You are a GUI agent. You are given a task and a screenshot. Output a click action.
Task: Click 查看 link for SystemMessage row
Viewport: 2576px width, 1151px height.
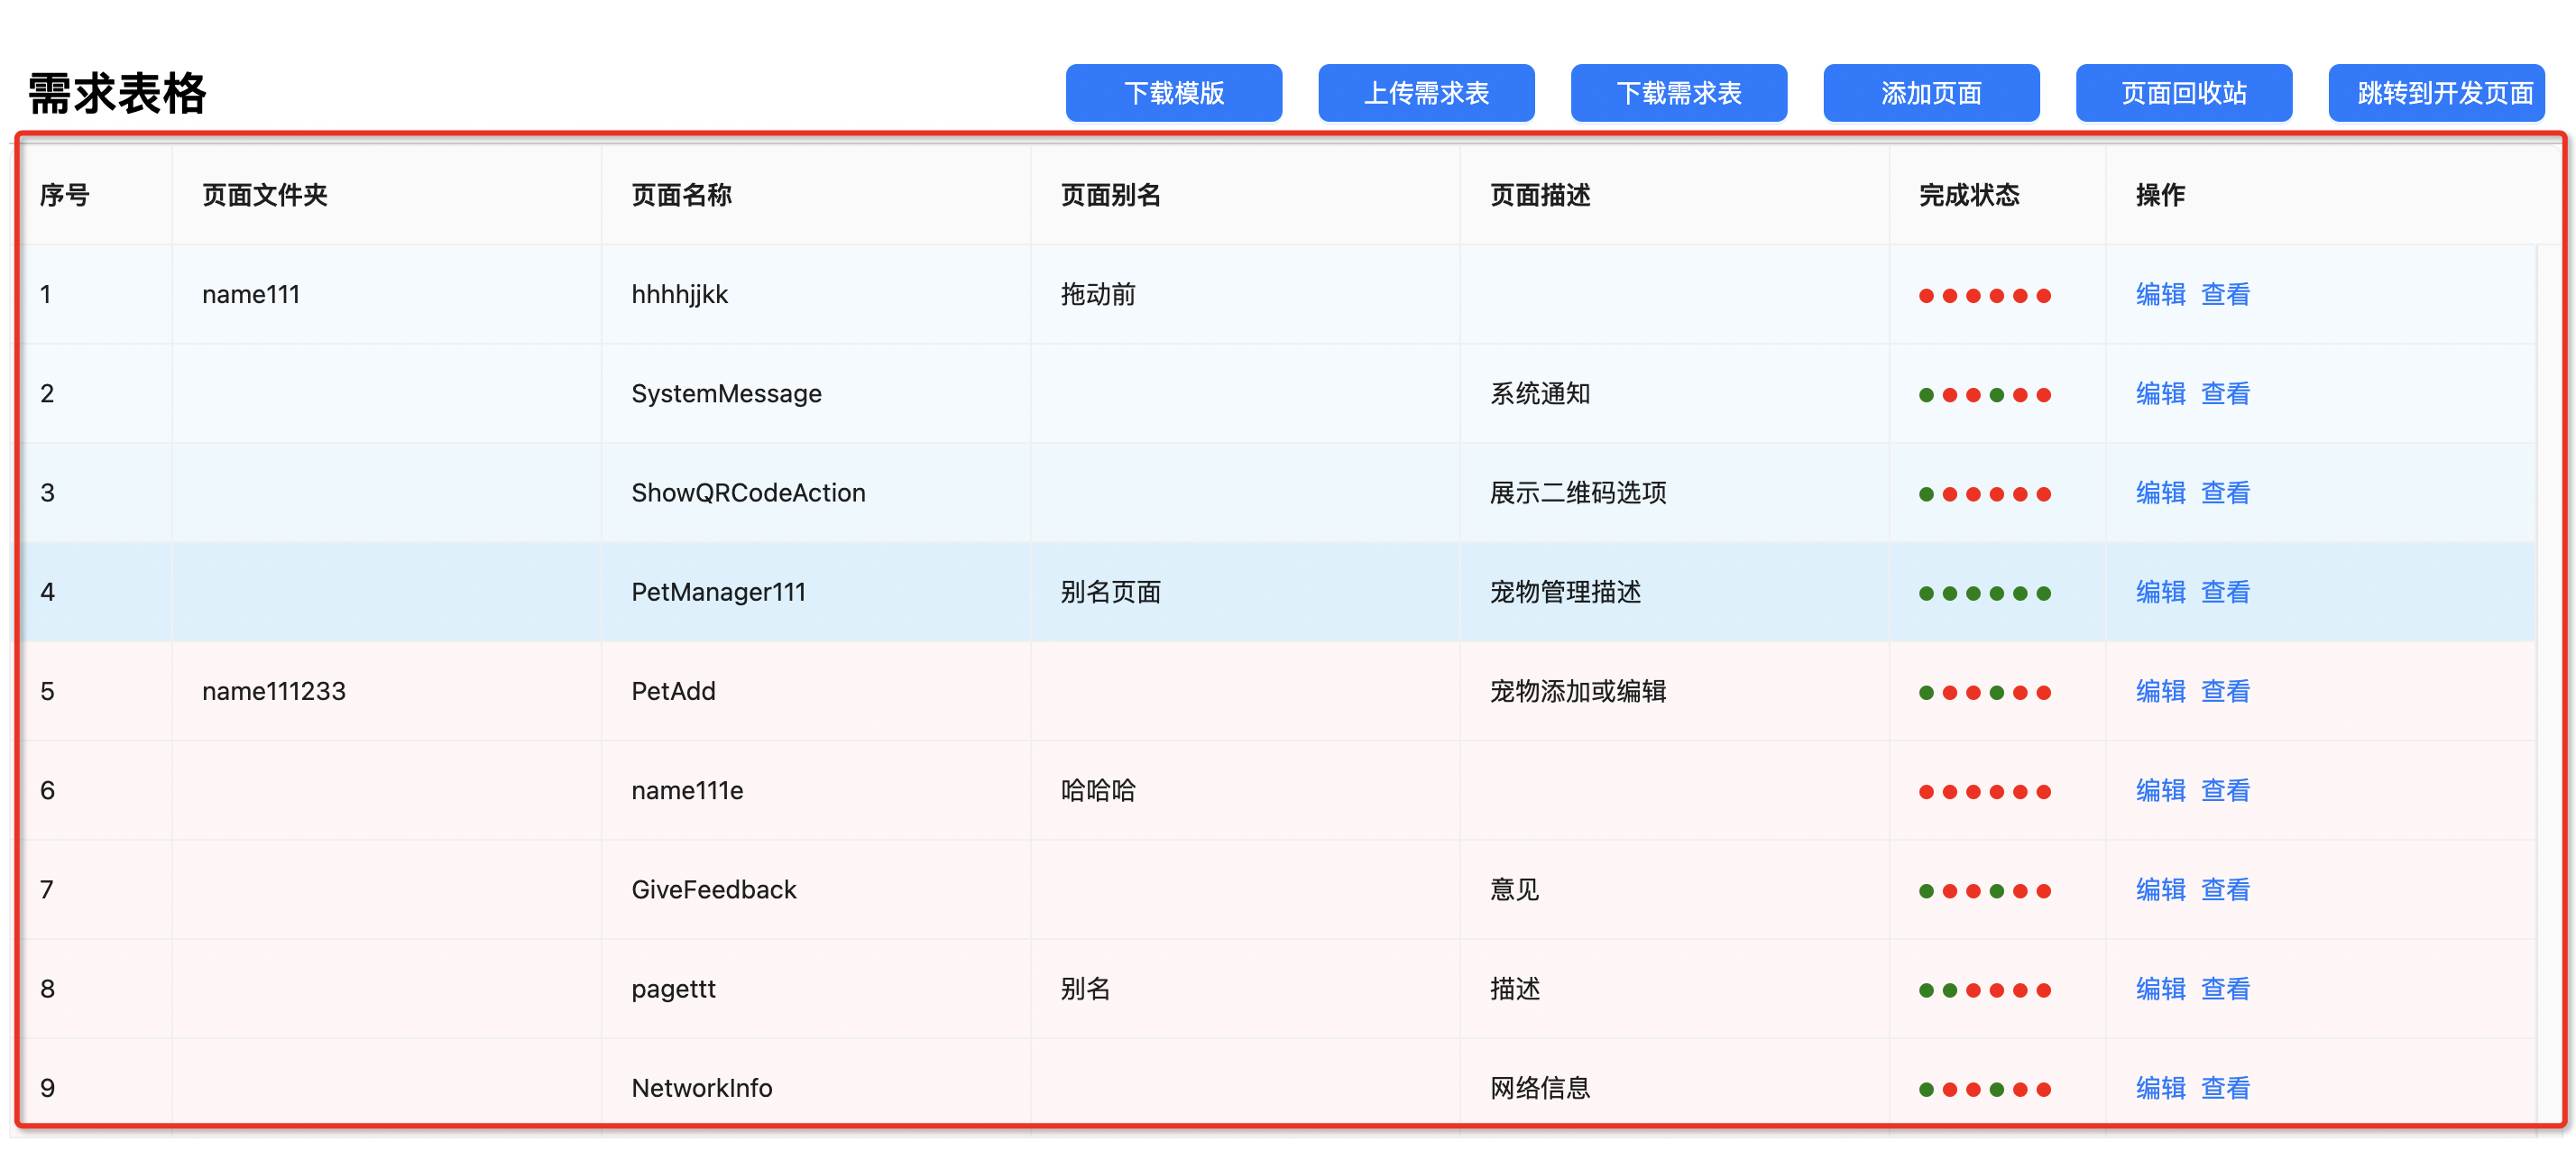pyautogui.click(x=2225, y=393)
